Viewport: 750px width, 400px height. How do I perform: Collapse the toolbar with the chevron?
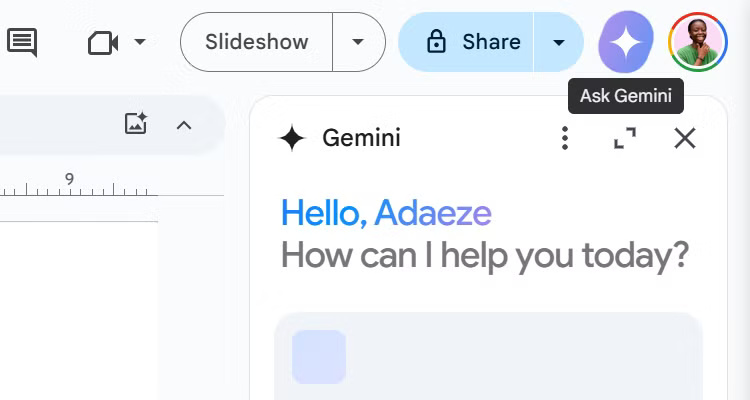183,124
